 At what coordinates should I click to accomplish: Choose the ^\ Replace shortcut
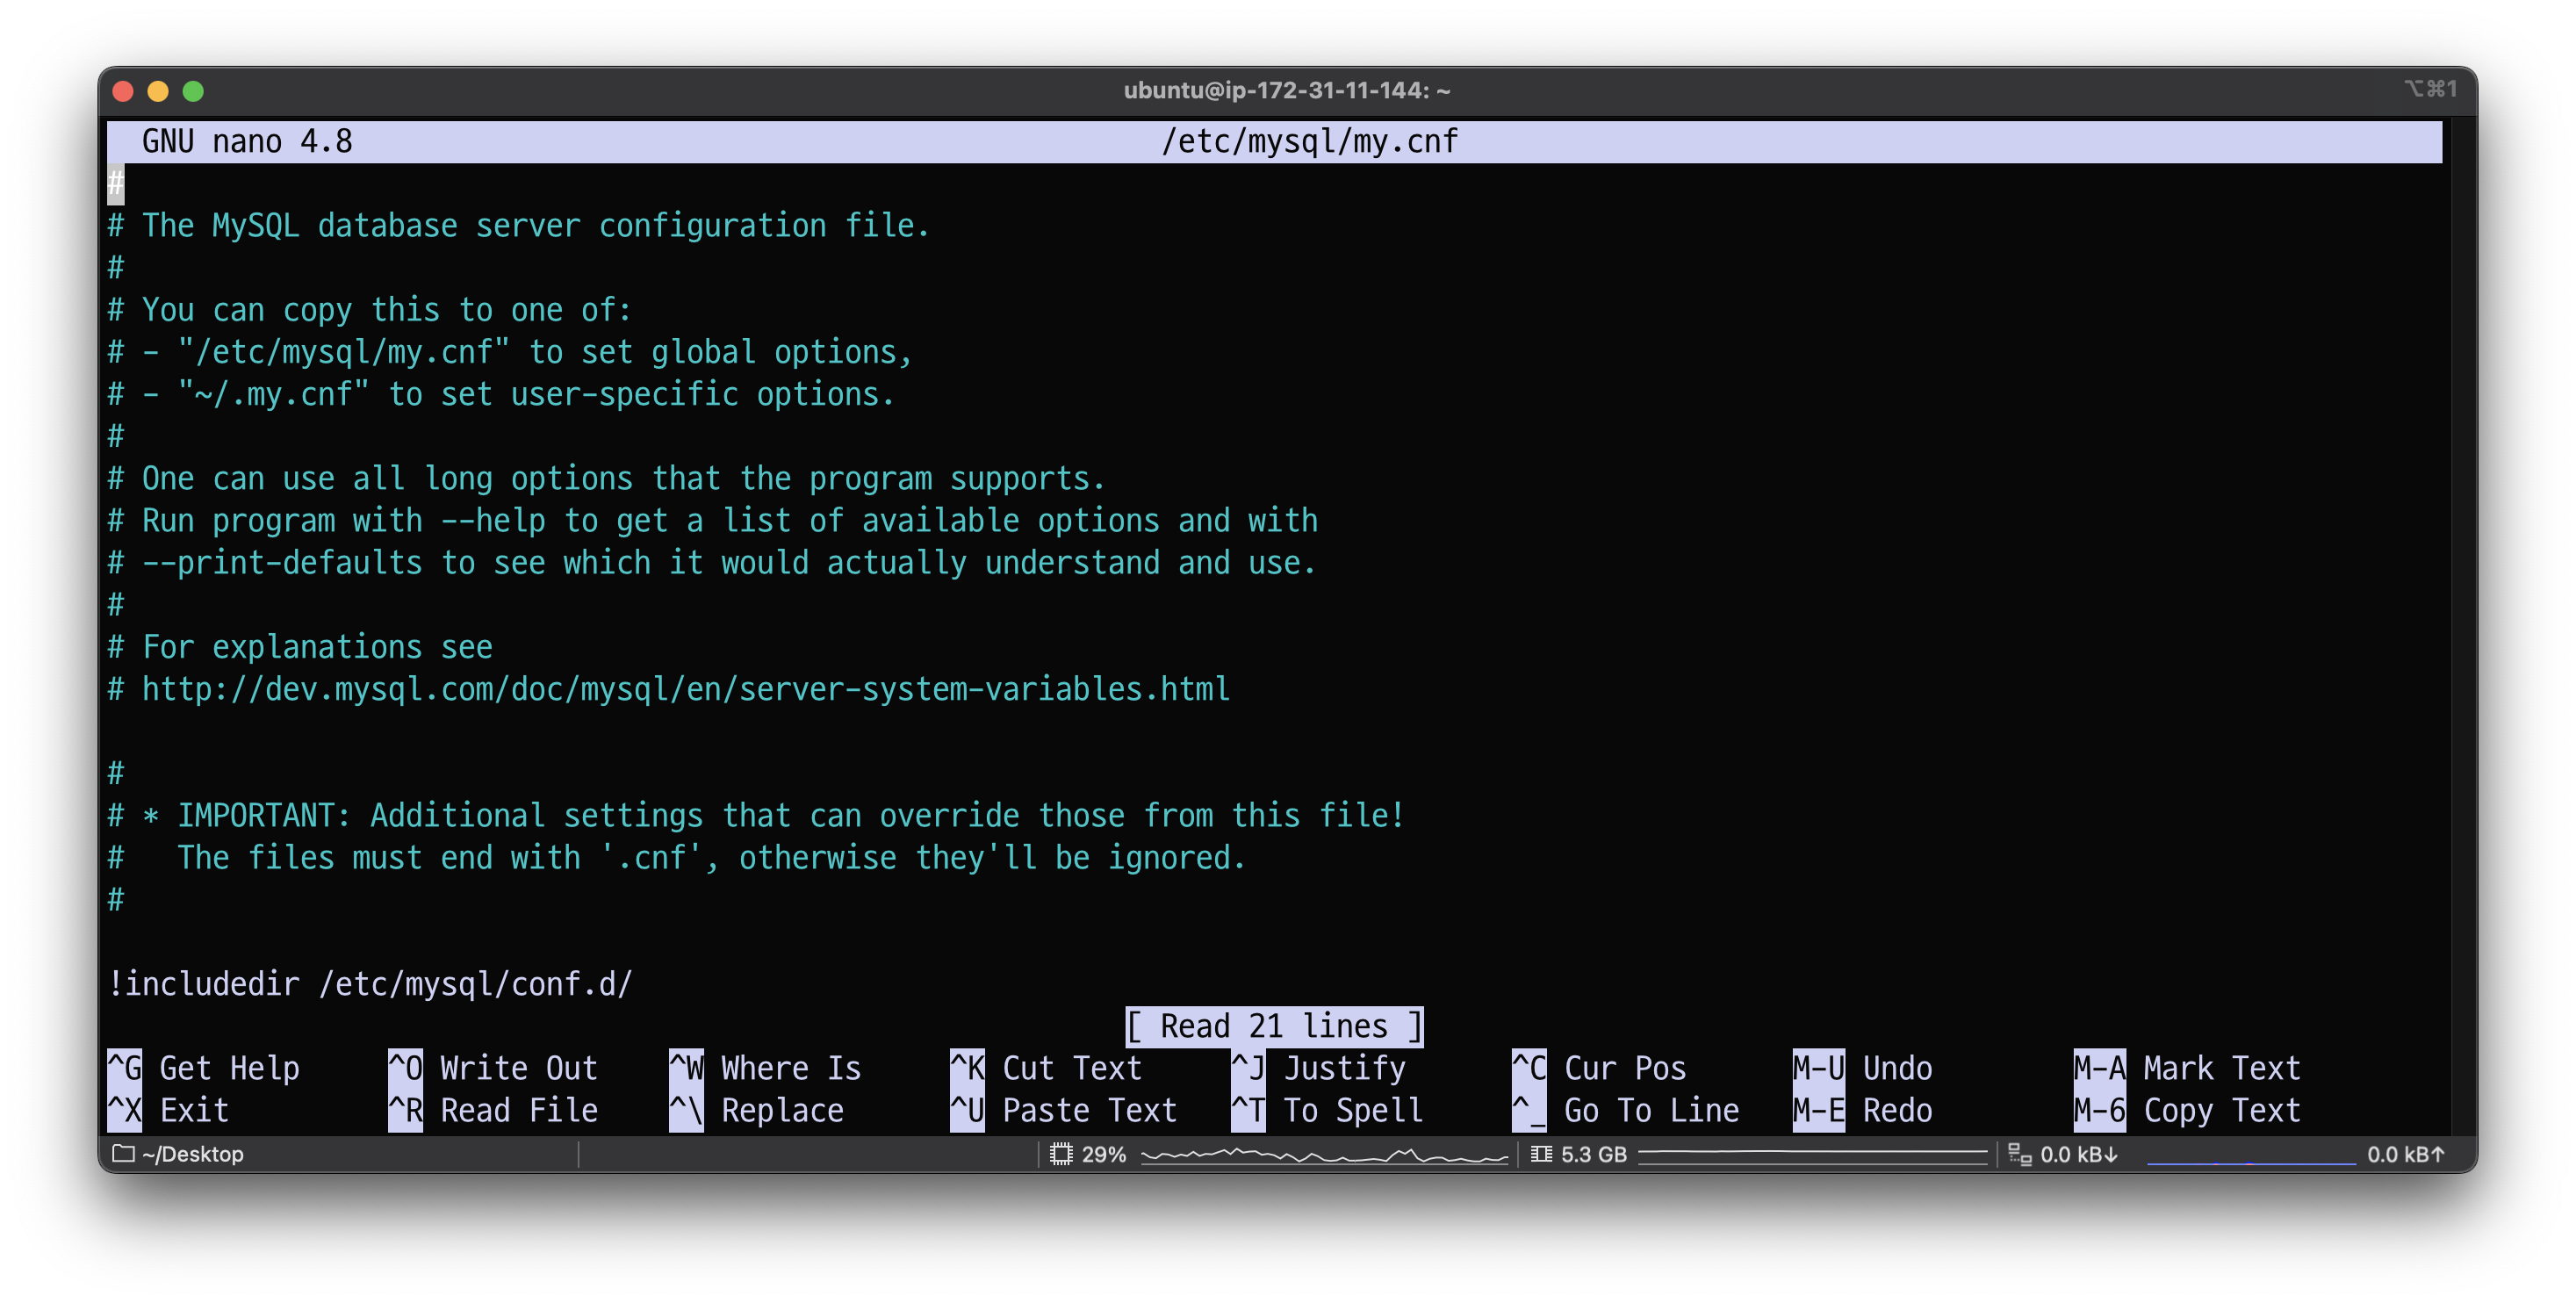tap(756, 1110)
